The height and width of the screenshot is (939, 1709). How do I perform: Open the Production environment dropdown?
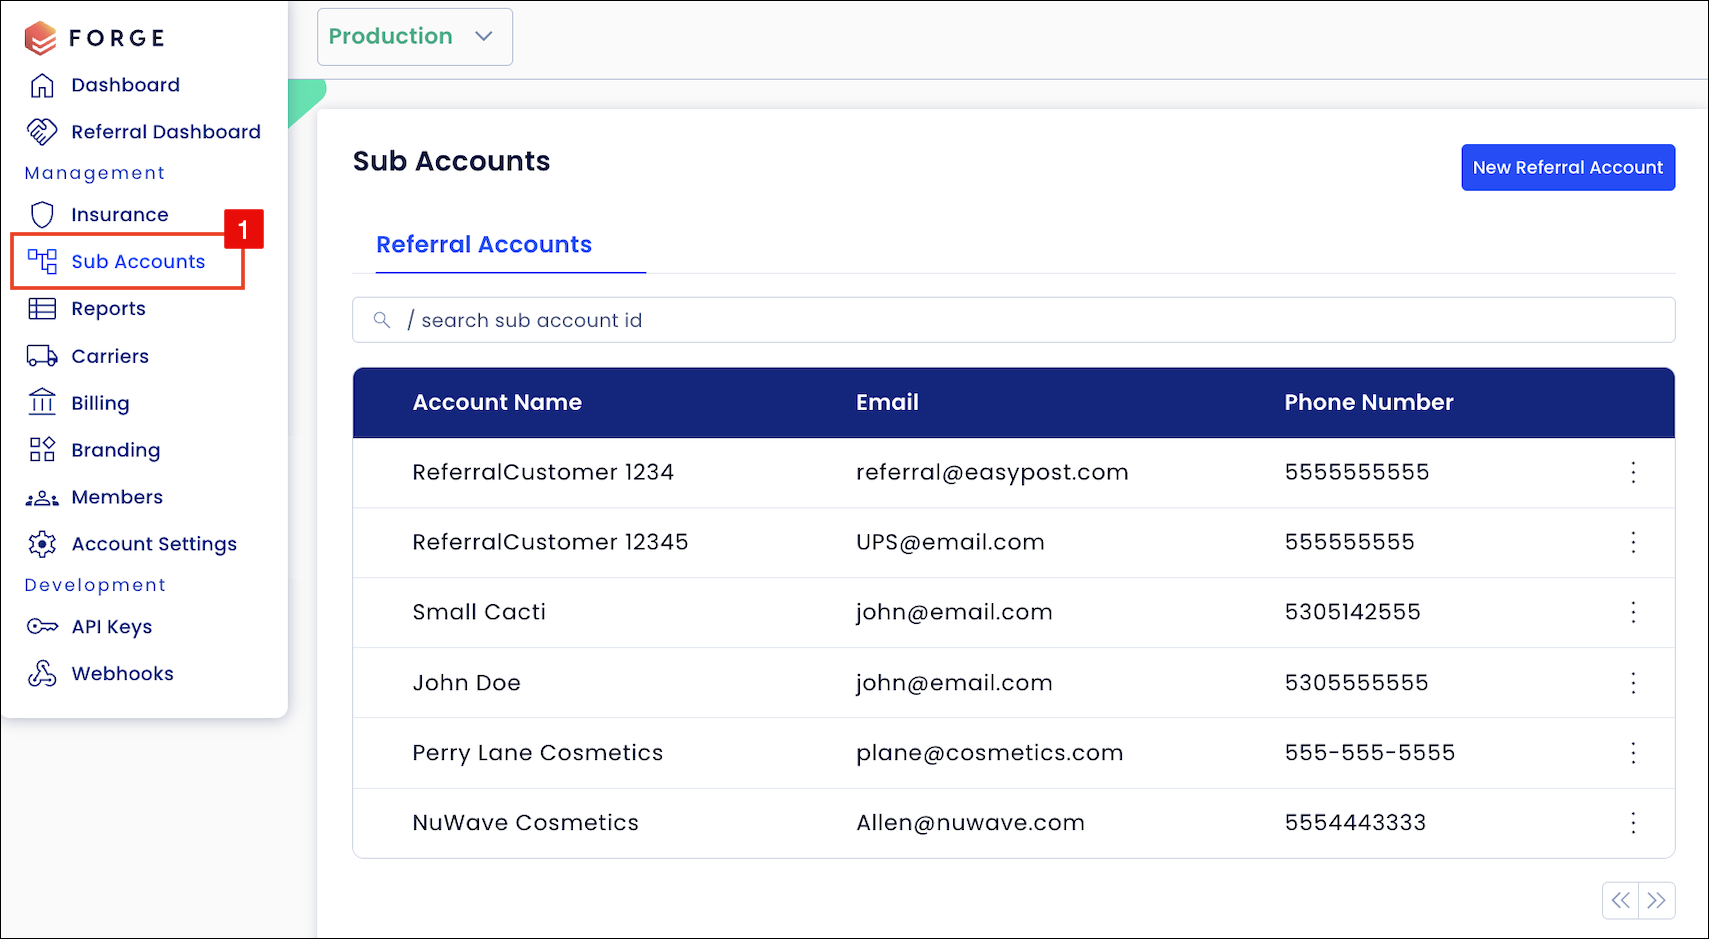tap(415, 37)
